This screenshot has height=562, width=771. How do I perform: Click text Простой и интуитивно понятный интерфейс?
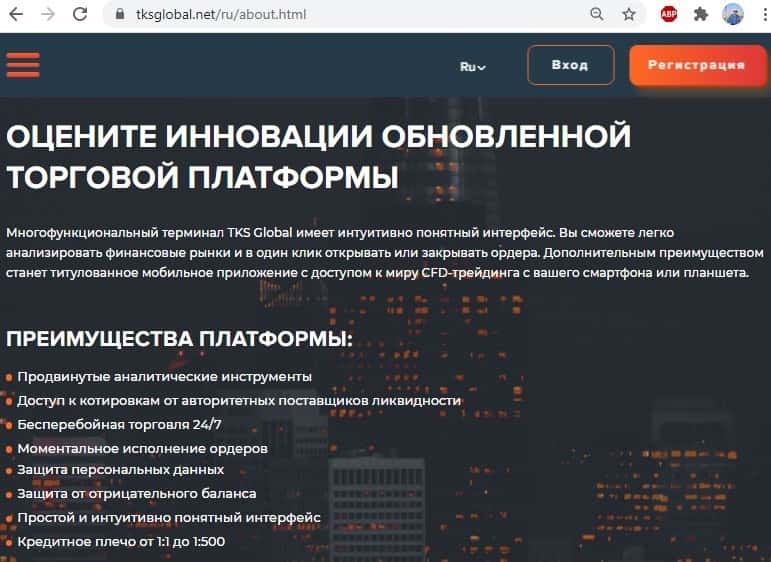tap(169, 517)
